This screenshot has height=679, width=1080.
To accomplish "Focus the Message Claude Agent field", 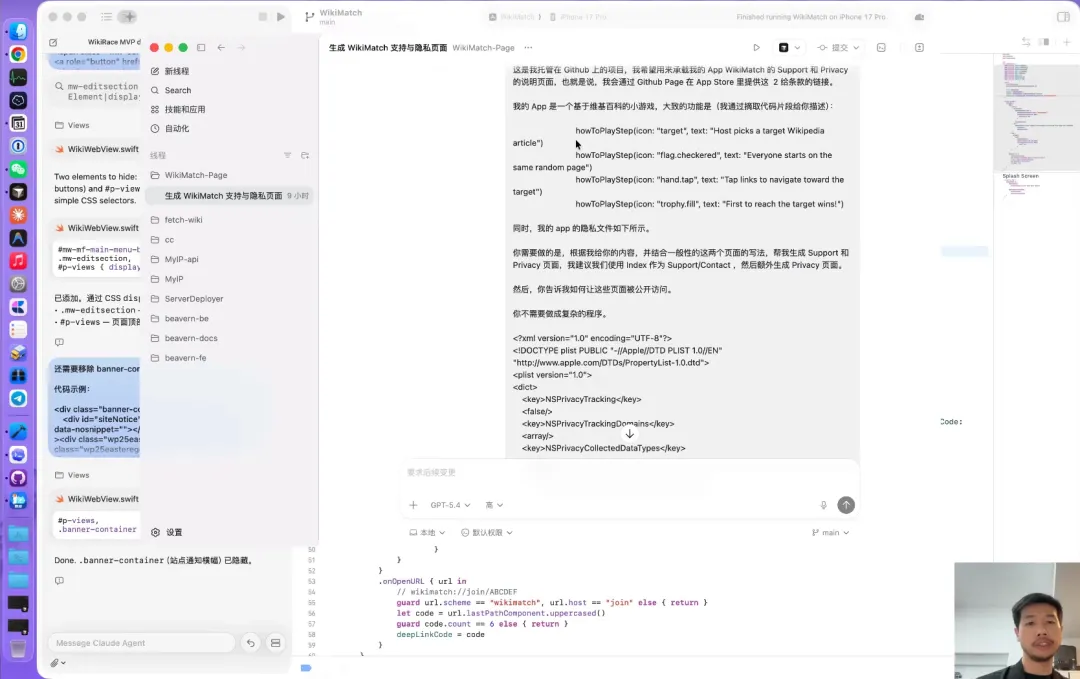I will [x=141, y=643].
